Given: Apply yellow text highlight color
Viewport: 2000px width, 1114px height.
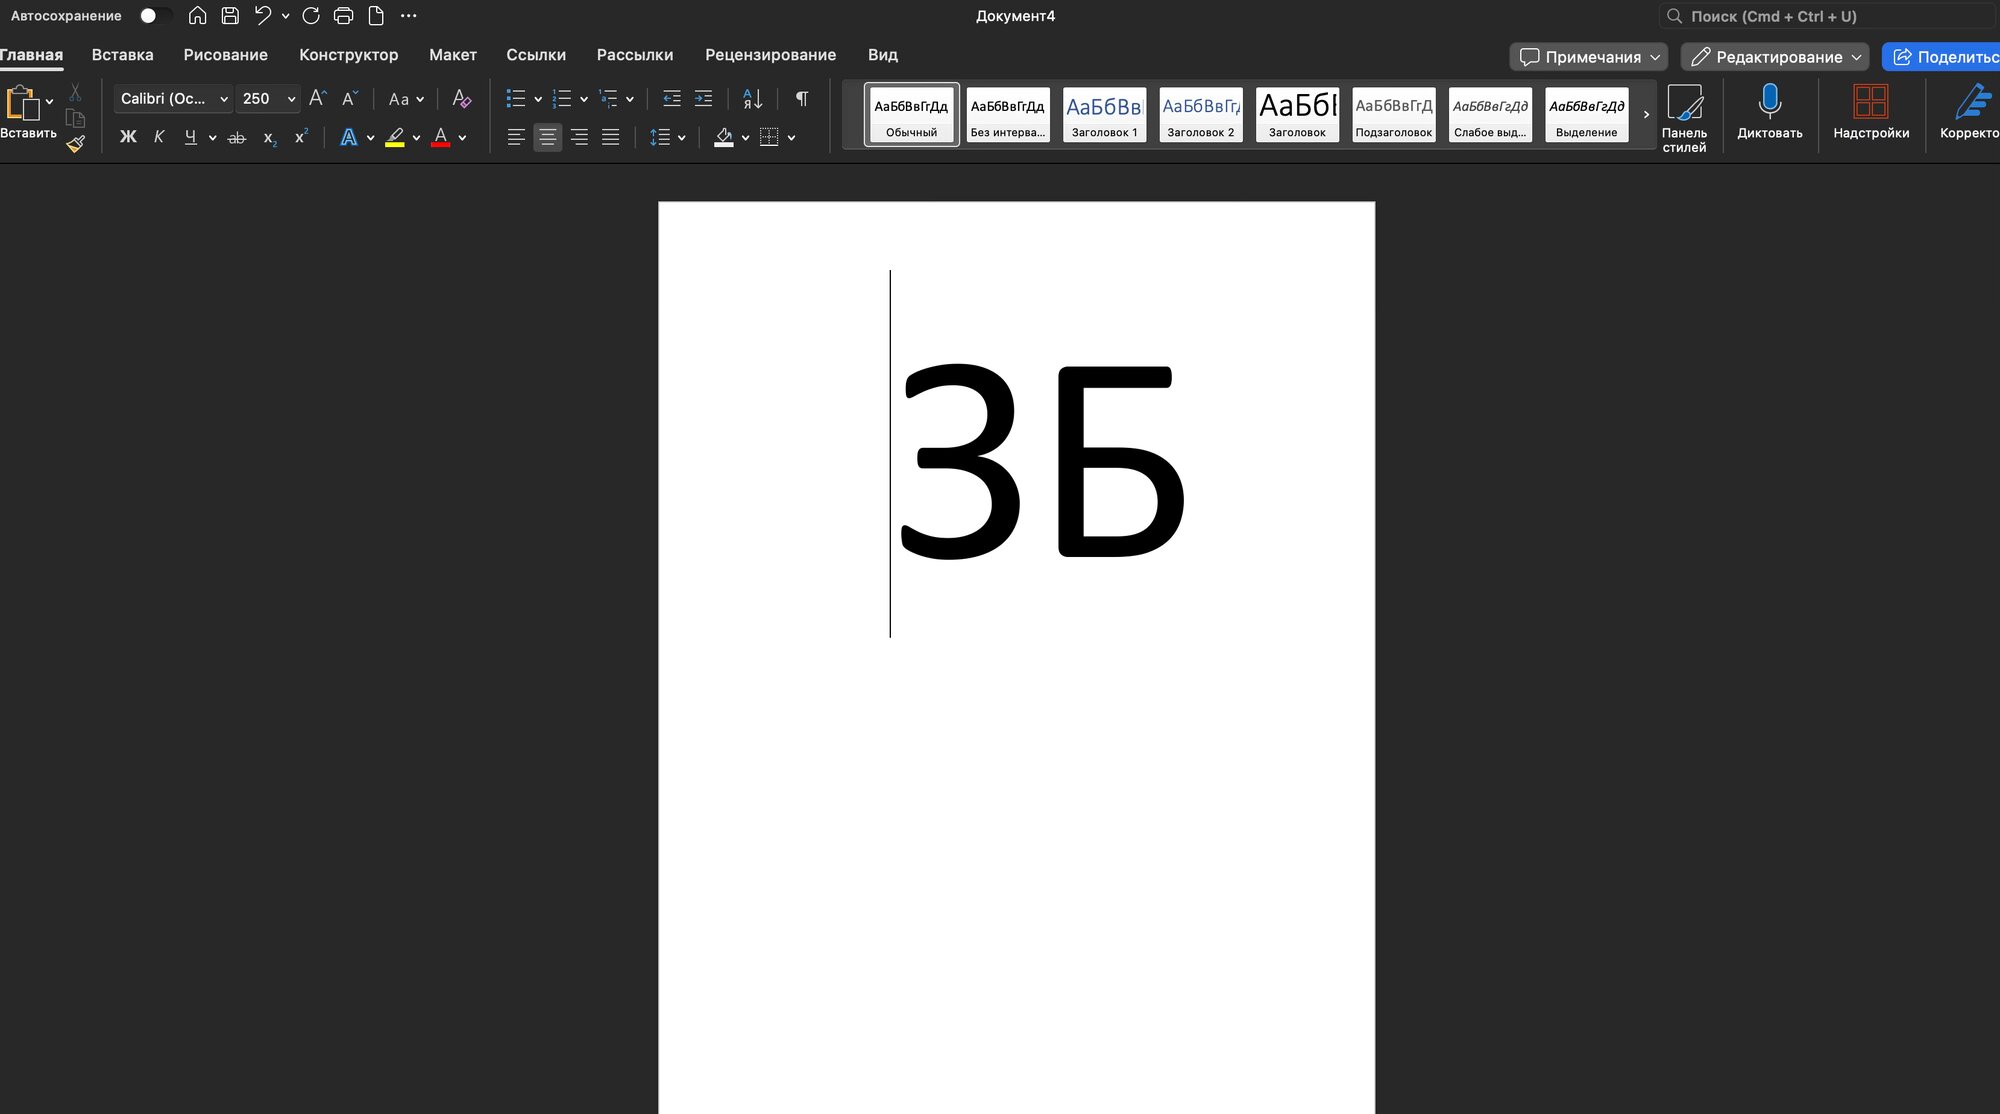Looking at the screenshot, I should (395, 137).
